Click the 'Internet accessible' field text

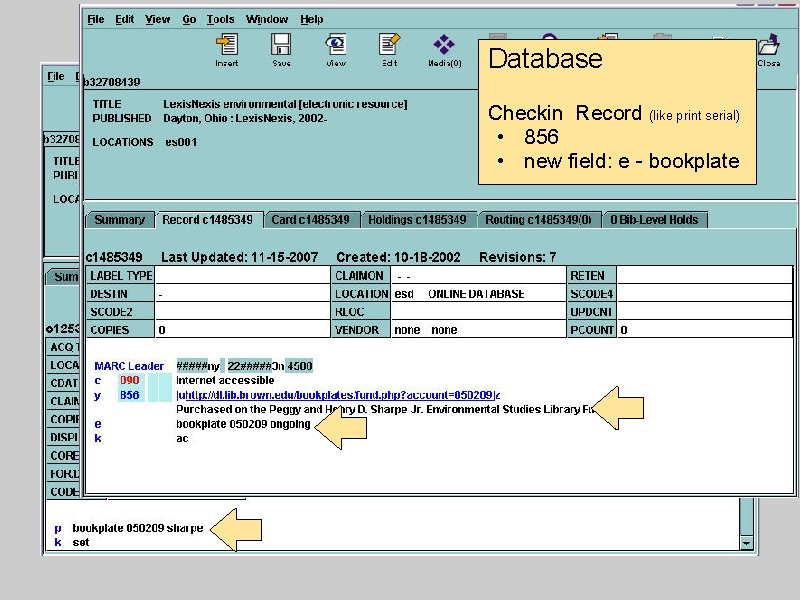click(225, 380)
